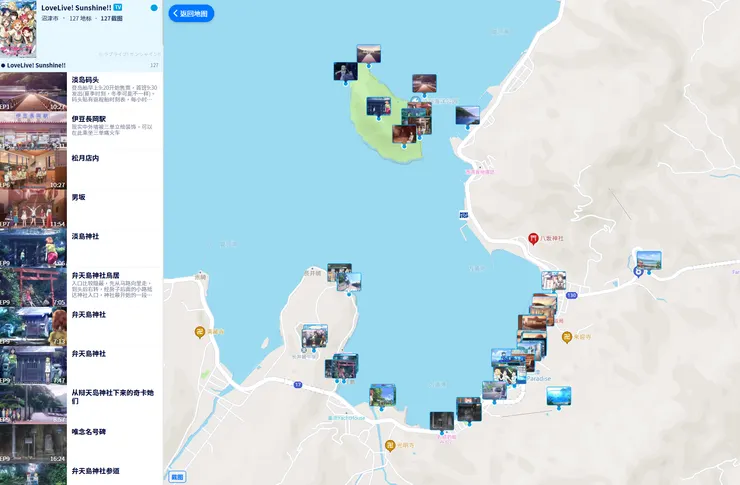Open the 松月店内 list entry
Screen dimensions: 740x485
81,170
